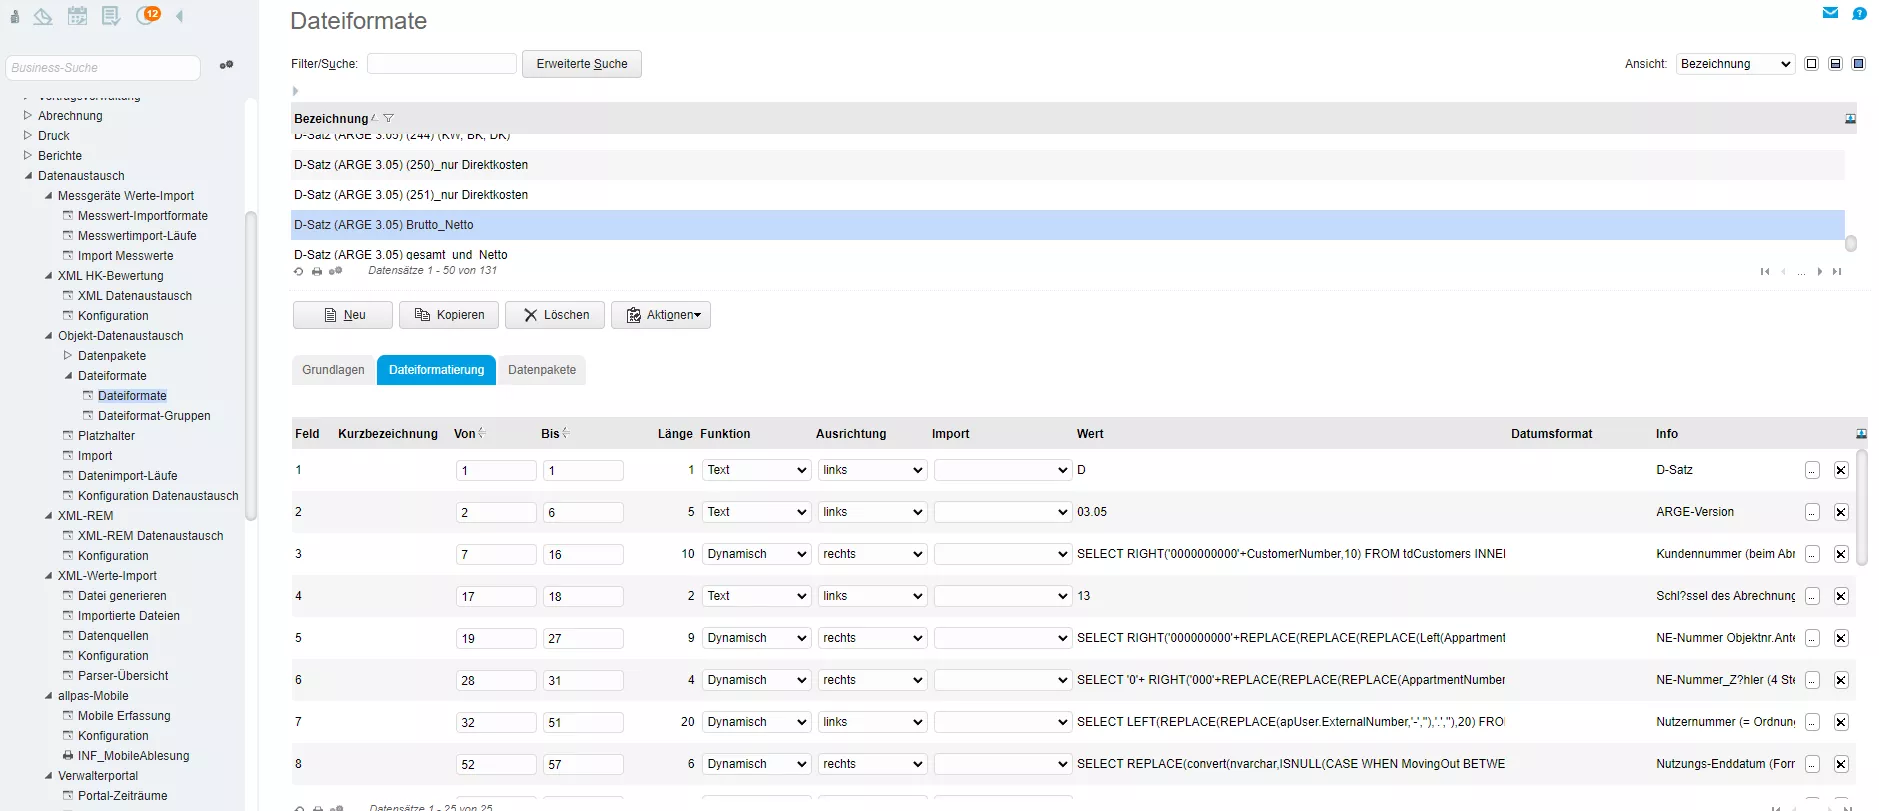Open the Ansicht dropdown showing Bezeichnung
The height and width of the screenshot is (811, 1879).
click(1735, 64)
